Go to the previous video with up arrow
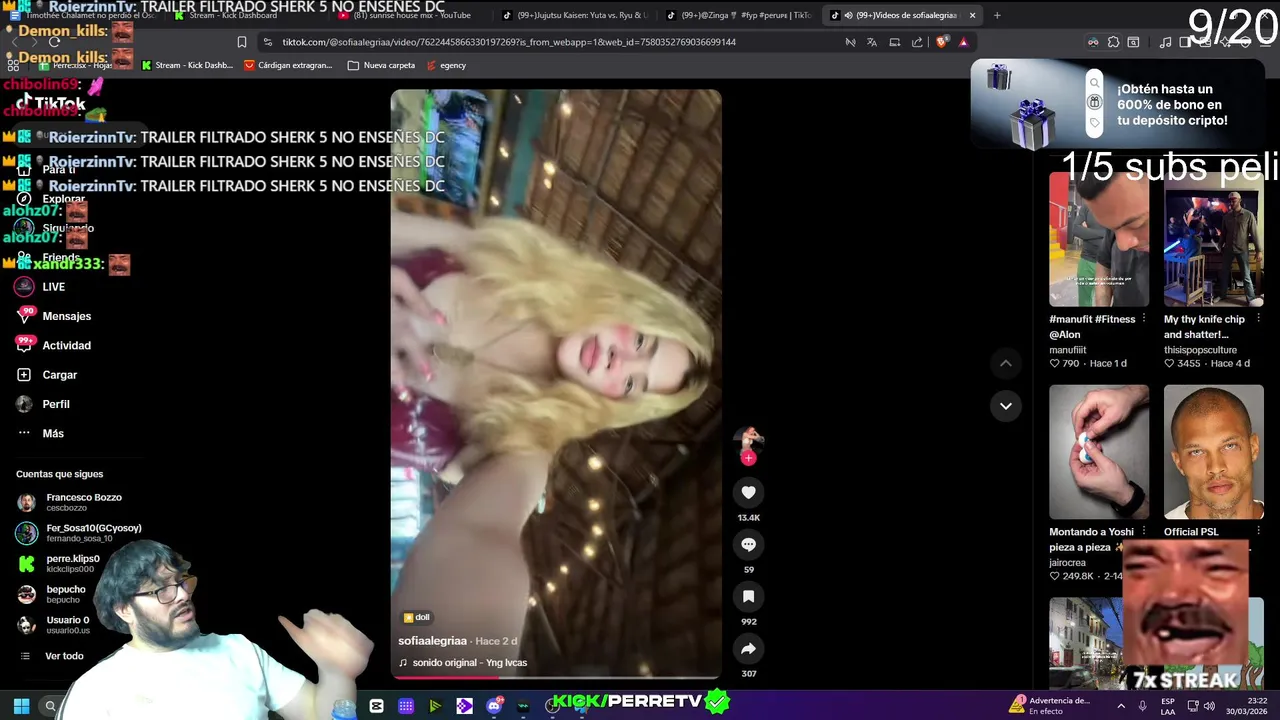 coord(1006,364)
